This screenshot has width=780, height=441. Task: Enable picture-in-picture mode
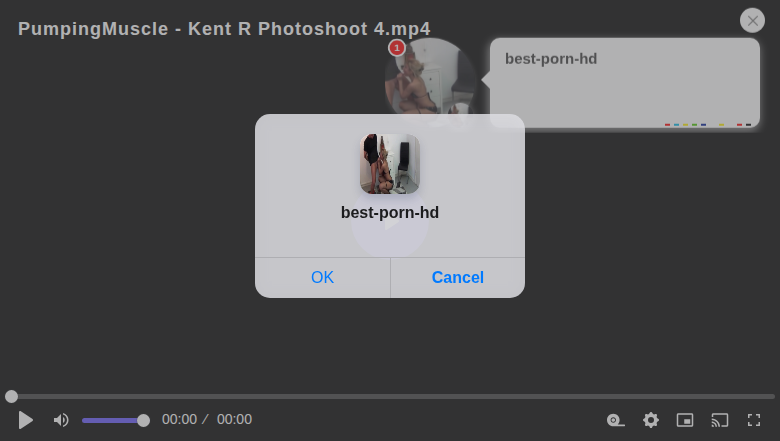click(685, 420)
